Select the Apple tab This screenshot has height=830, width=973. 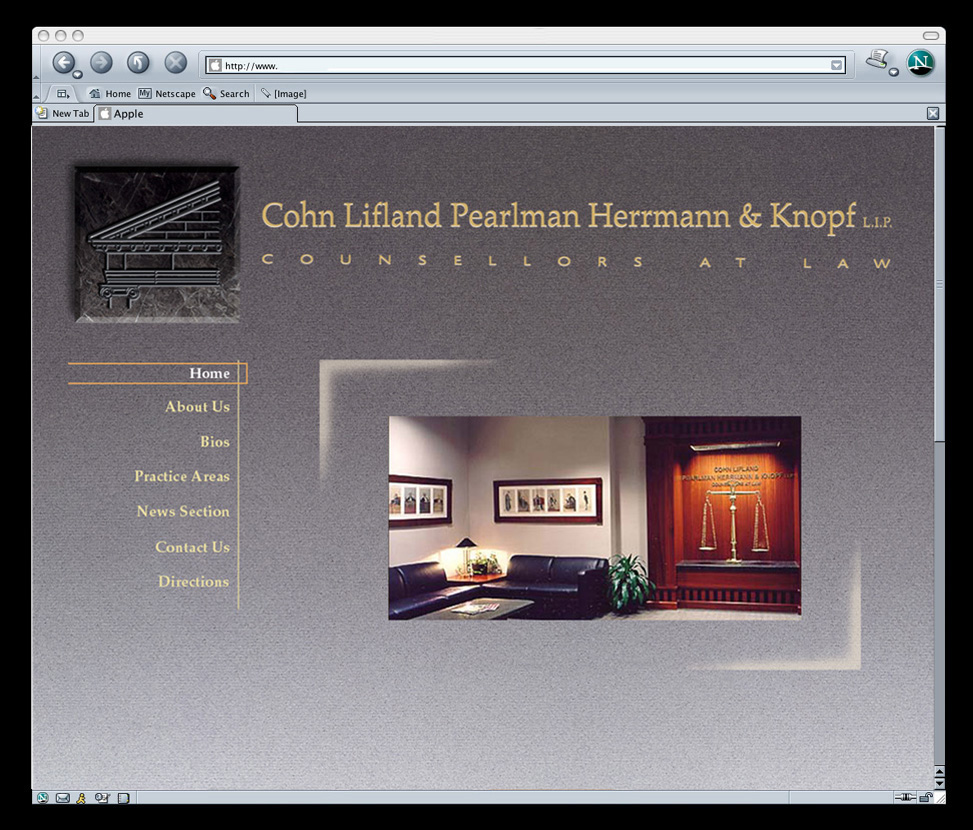pos(195,114)
